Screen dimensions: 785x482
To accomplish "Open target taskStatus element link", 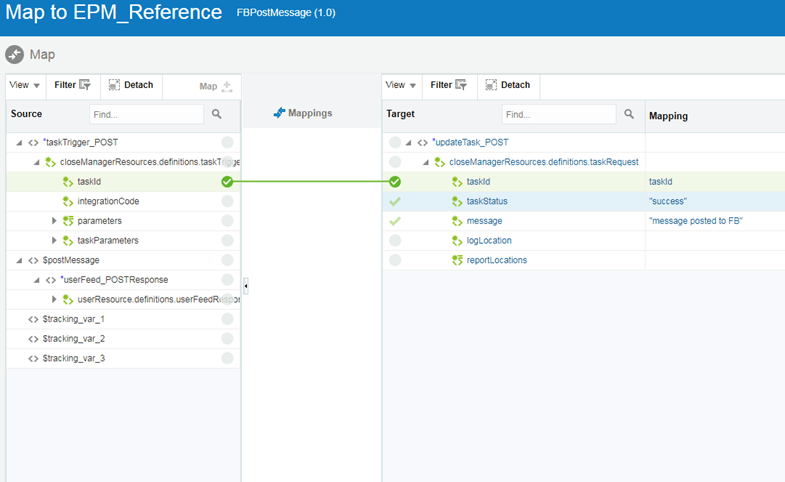I will 487,201.
